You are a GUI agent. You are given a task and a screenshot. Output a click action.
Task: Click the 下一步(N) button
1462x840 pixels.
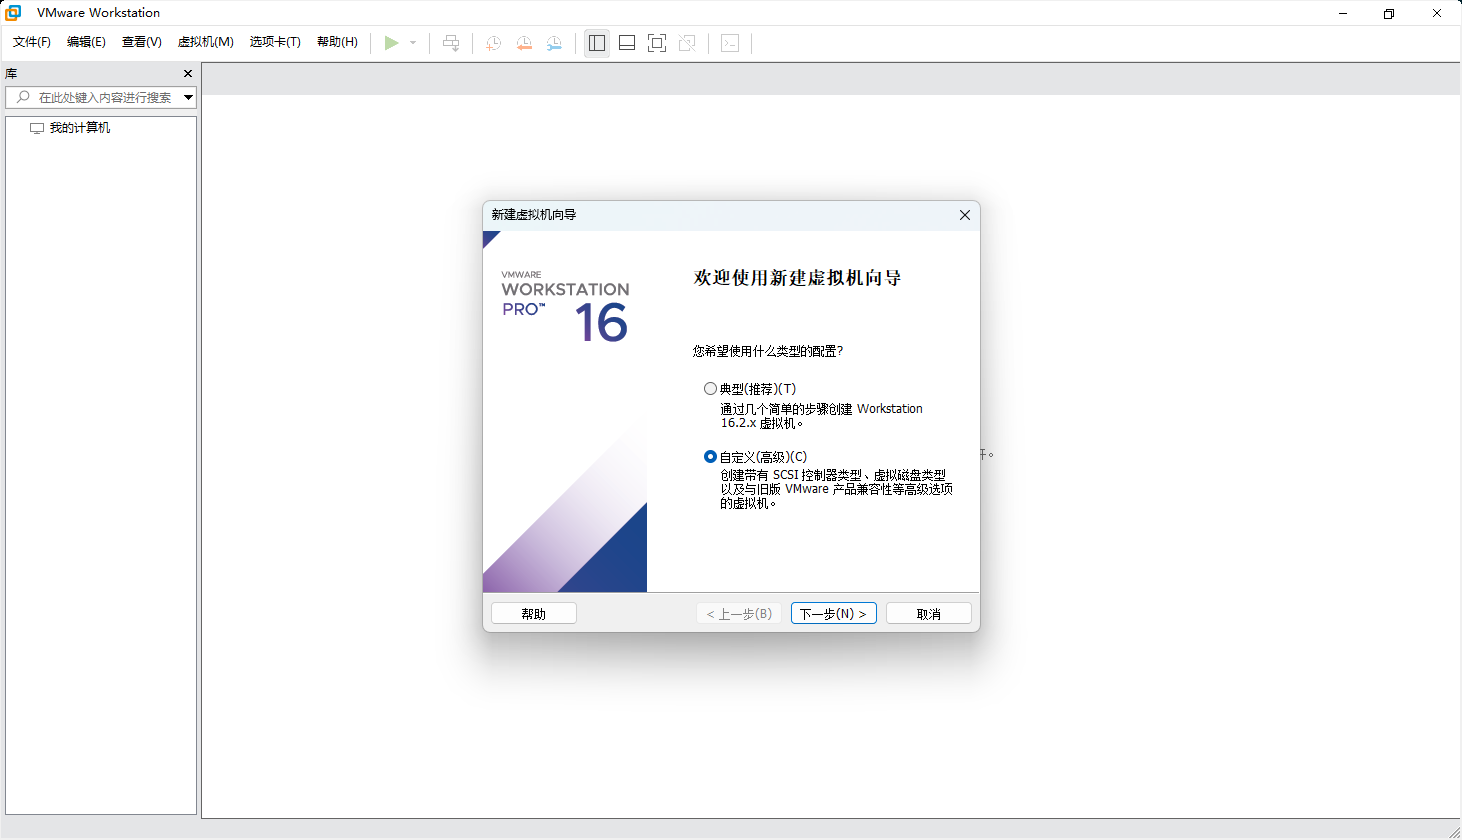point(834,614)
